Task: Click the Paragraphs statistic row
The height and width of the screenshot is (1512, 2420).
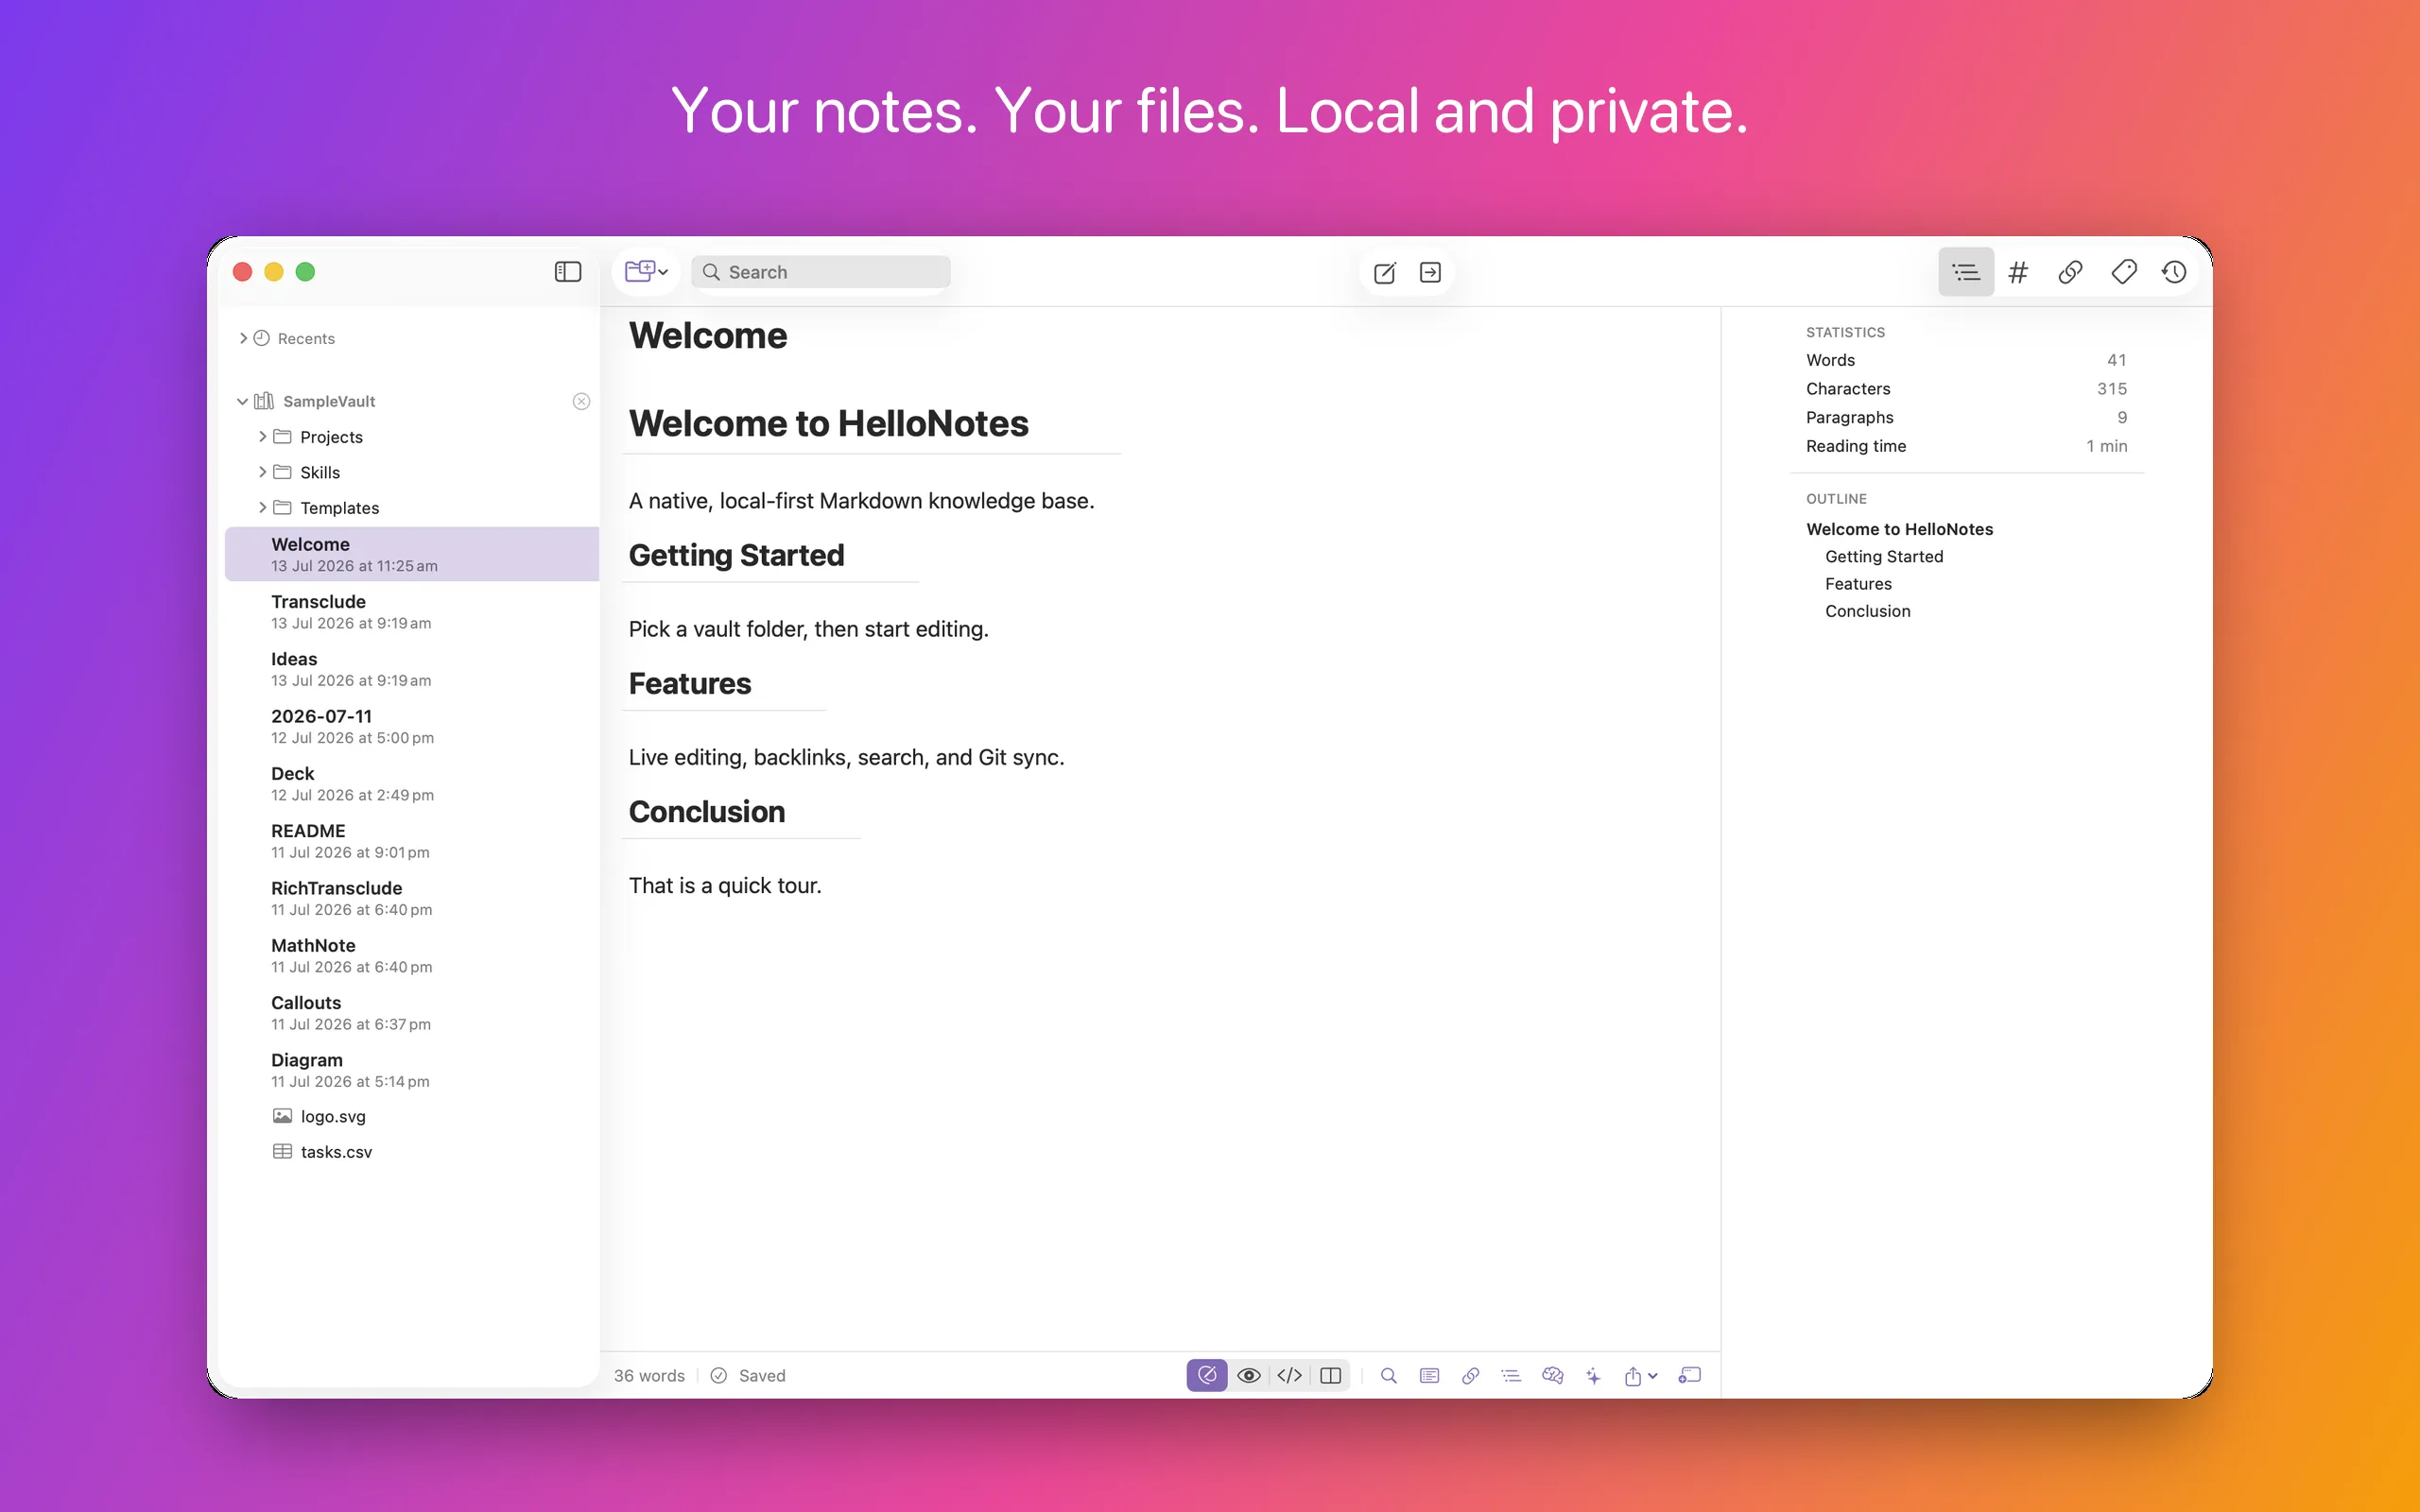Action: [x=1966, y=417]
